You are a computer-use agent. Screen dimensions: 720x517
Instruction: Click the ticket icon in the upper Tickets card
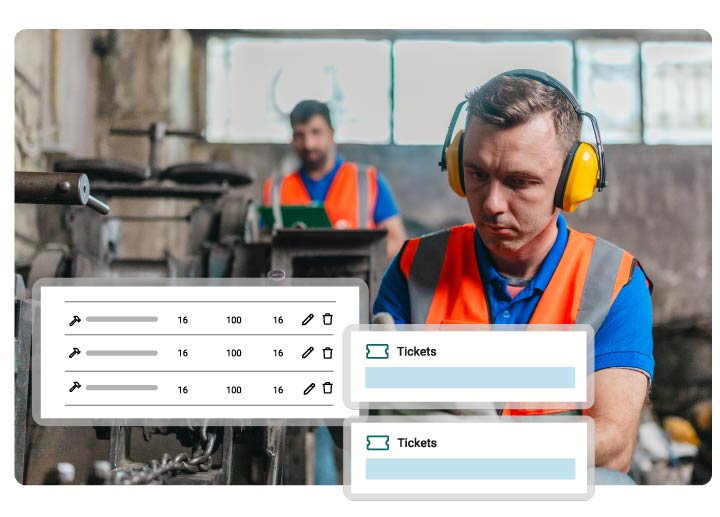377,352
